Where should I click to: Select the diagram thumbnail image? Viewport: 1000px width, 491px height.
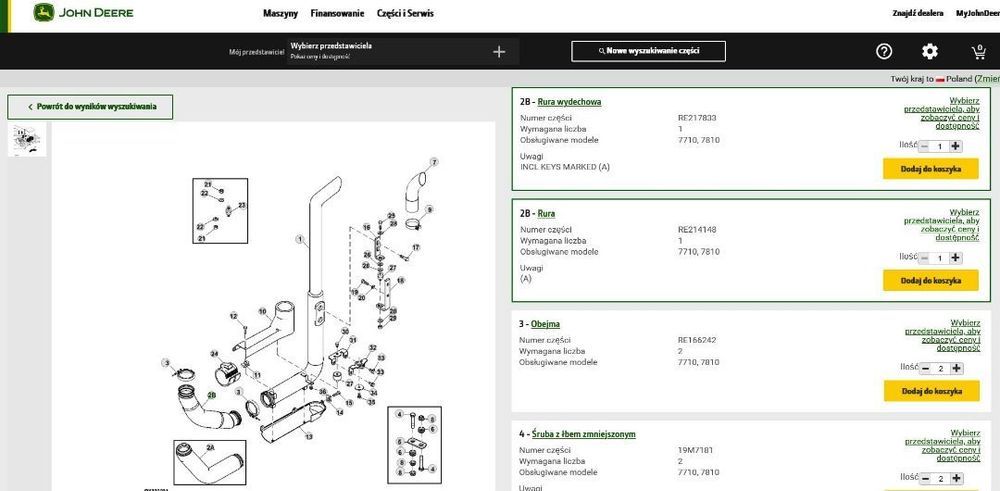click(x=27, y=140)
